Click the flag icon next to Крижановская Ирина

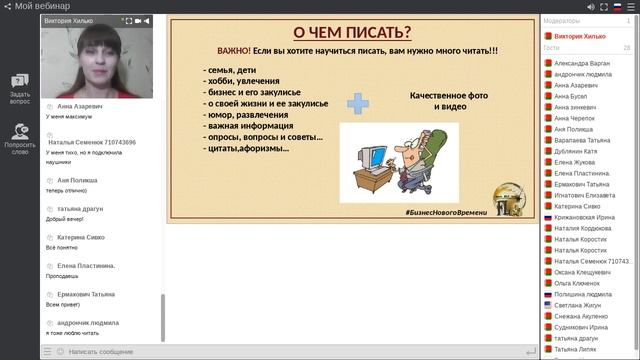coord(548,218)
